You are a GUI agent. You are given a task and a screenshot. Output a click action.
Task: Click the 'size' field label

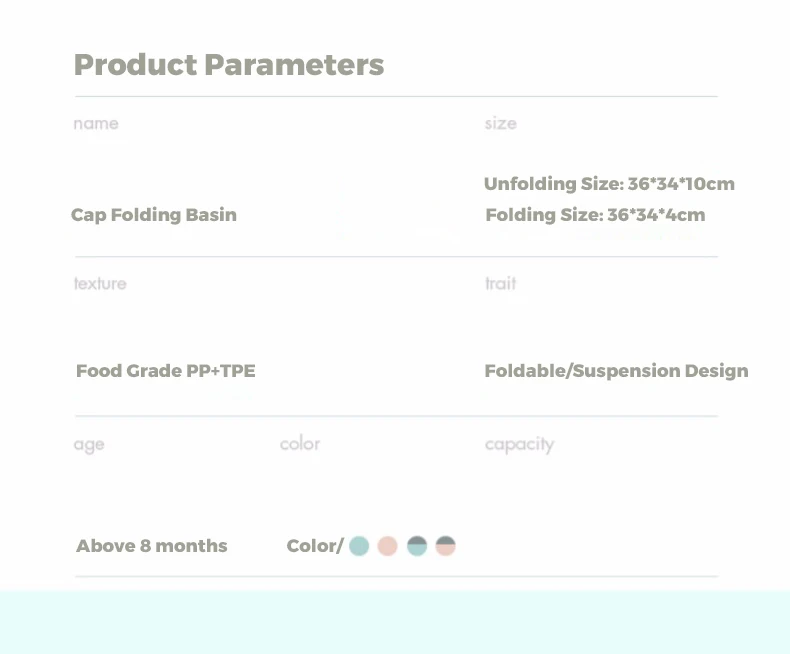tap(501, 124)
